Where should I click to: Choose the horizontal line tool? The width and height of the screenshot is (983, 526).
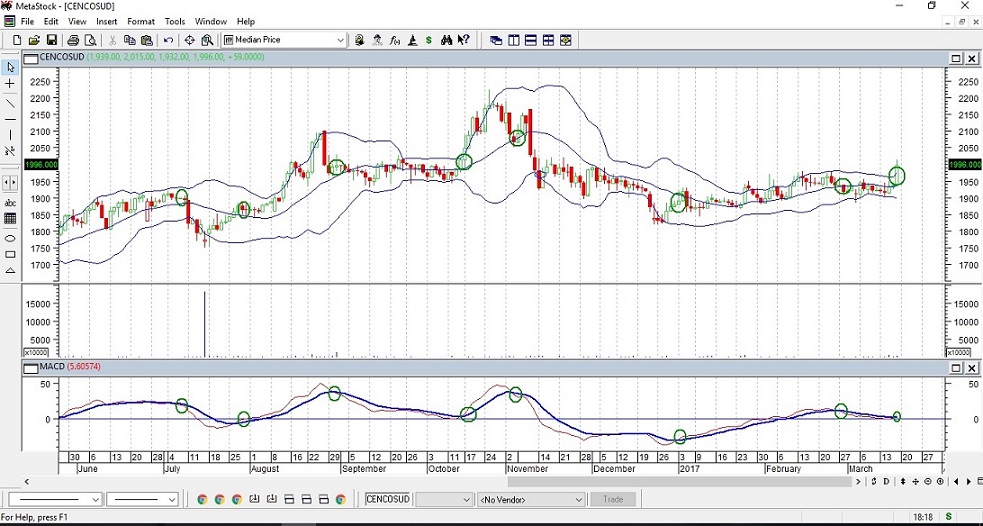(x=10, y=119)
